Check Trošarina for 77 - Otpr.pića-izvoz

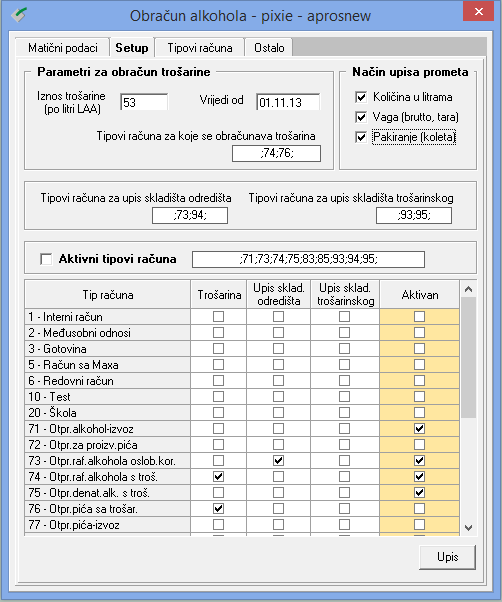[x=218, y=524]
